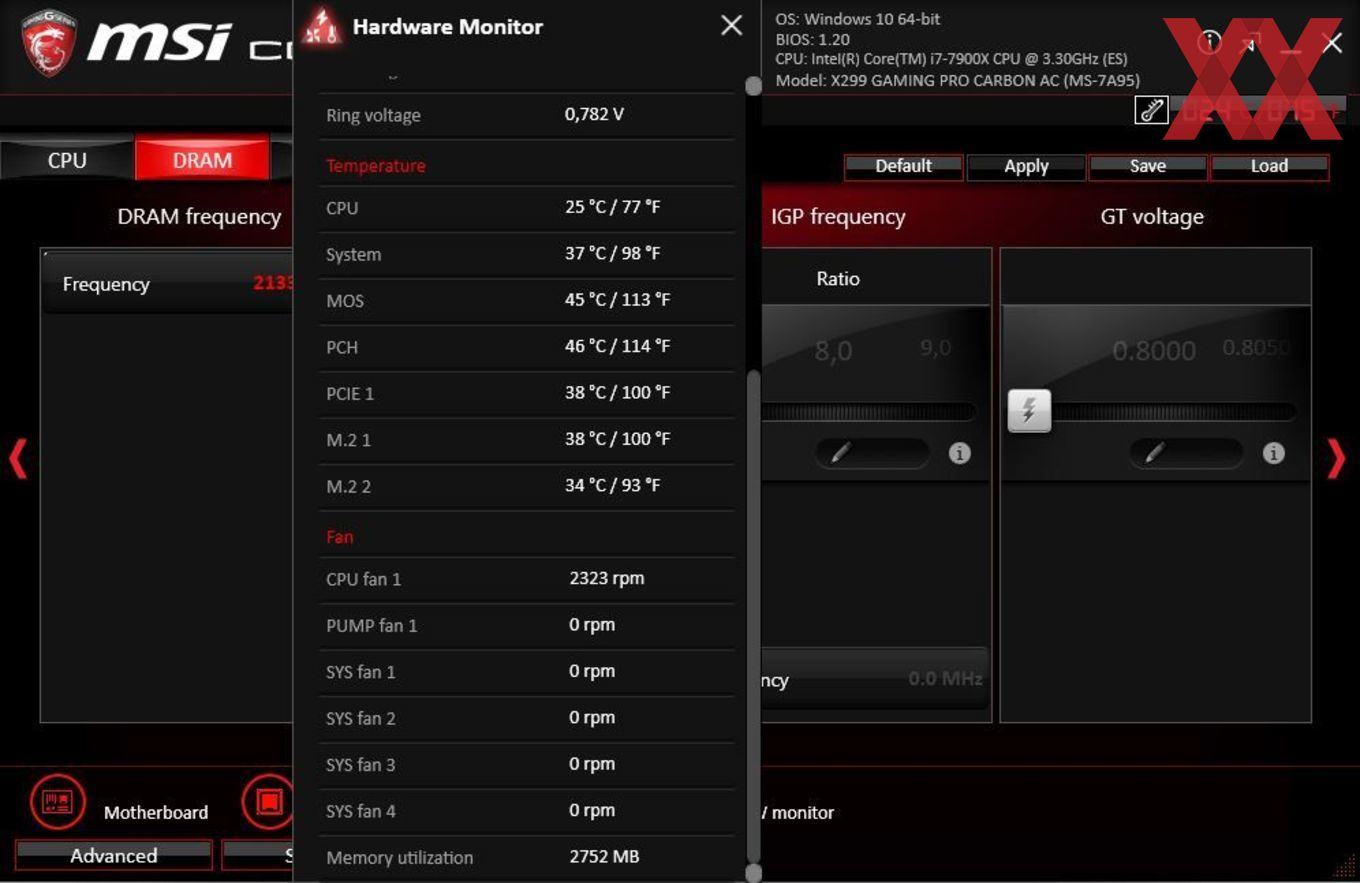This screenshot has height=883, width=1360.
Task: Click the 0,782 V ring voltage value
Action: coord(594,114)
